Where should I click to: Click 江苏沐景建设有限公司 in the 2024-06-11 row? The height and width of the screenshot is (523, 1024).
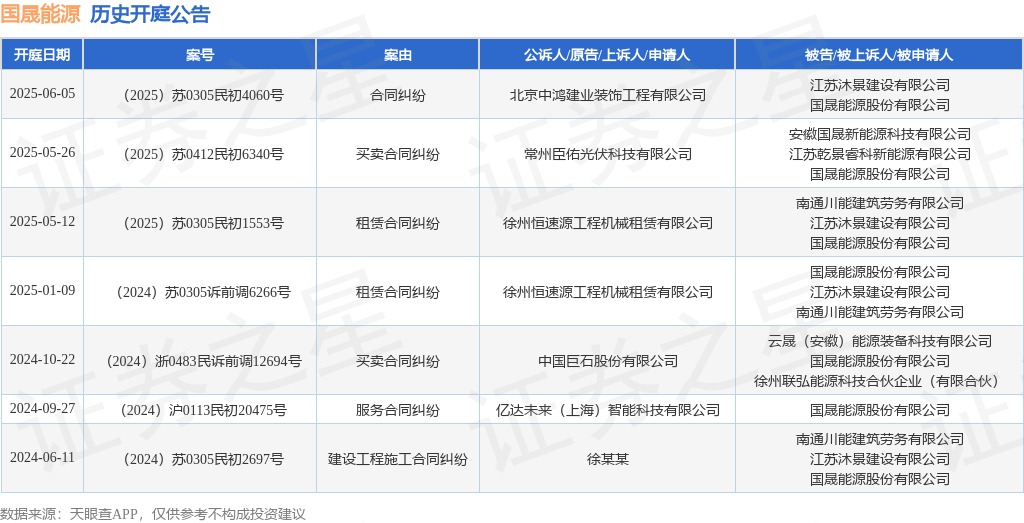pos(880,460)
